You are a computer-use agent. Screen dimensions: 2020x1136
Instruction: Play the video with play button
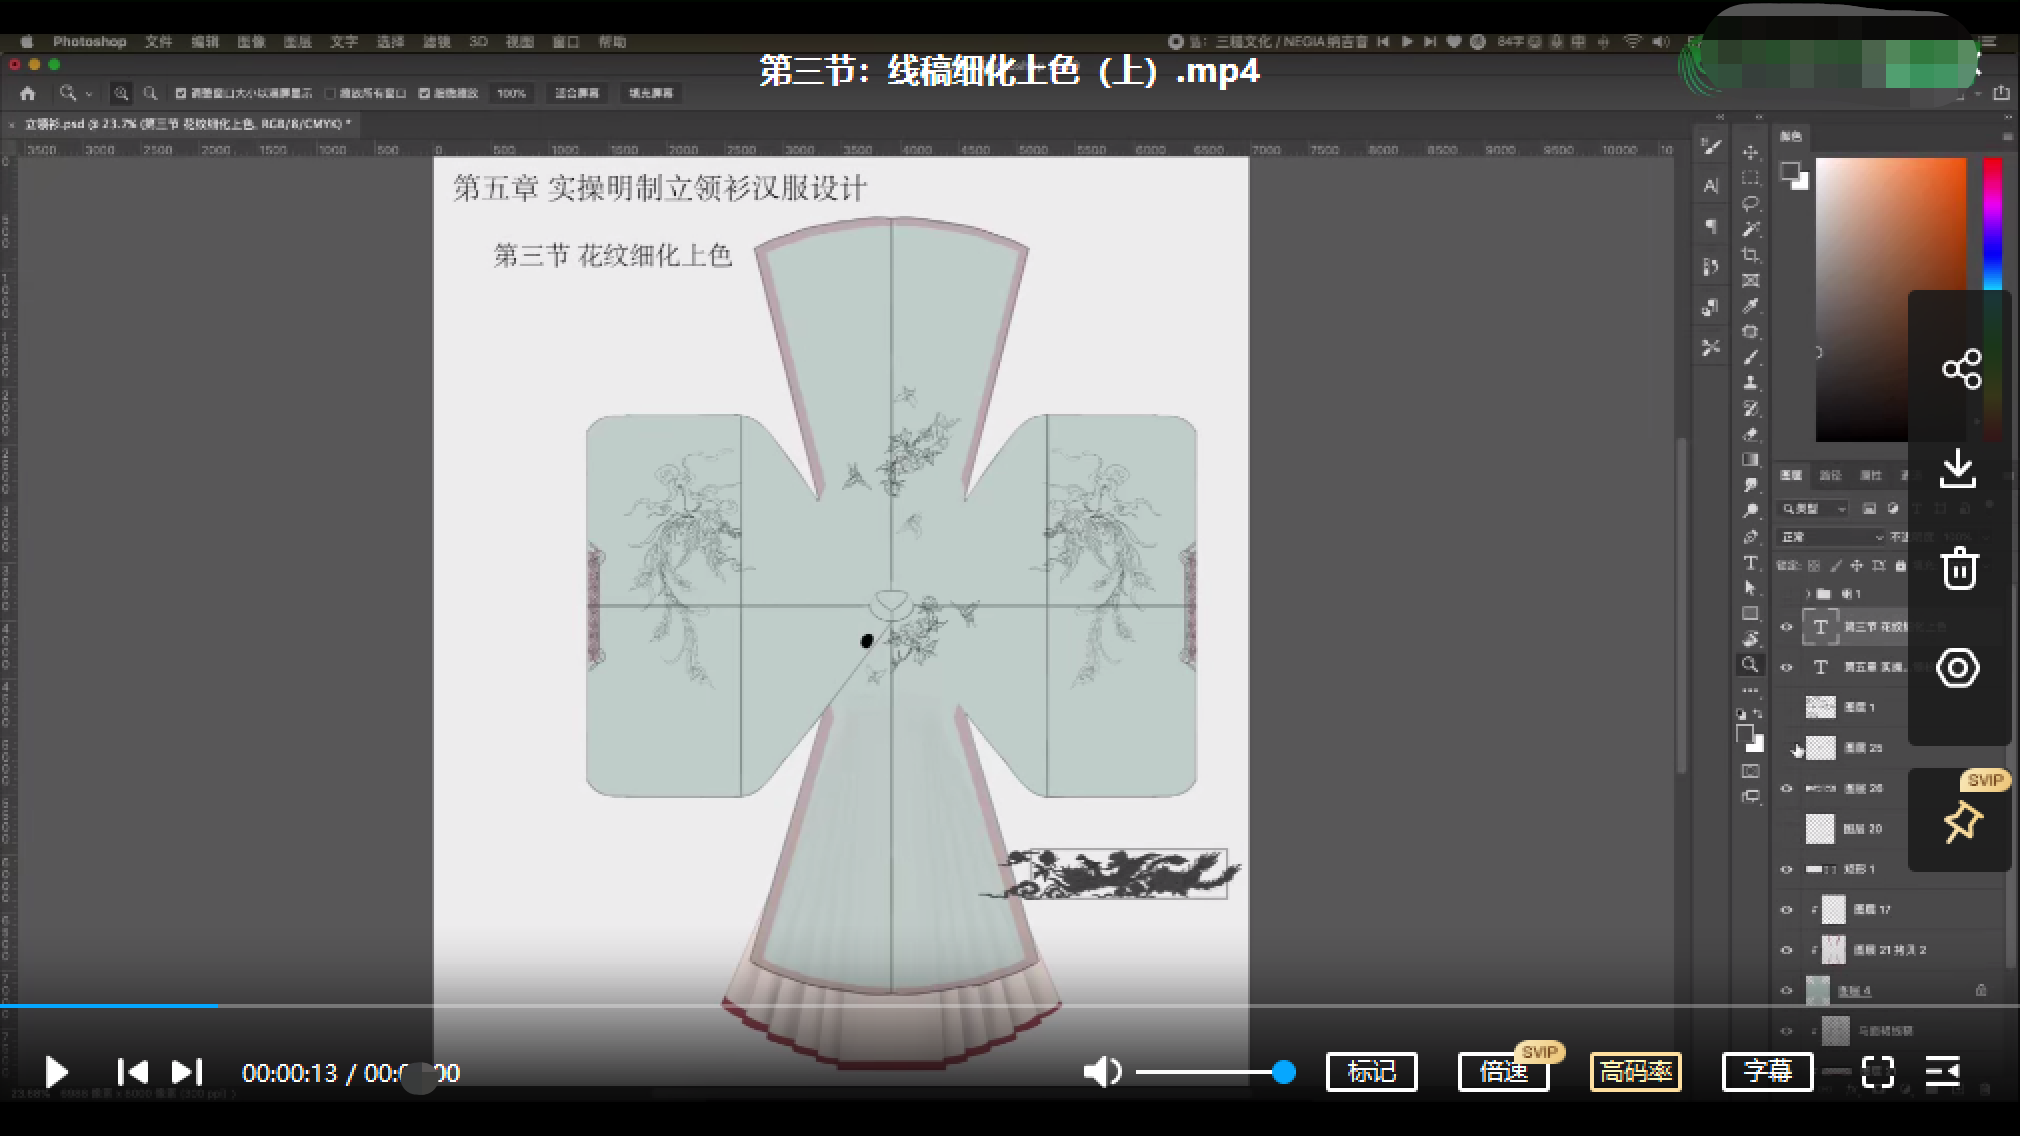pos(56,1072)
